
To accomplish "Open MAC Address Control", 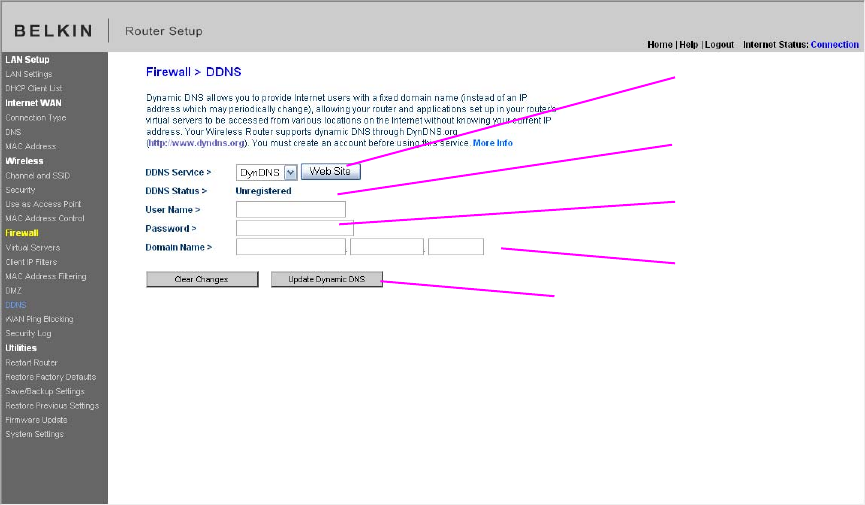I will tap(45, 219).
